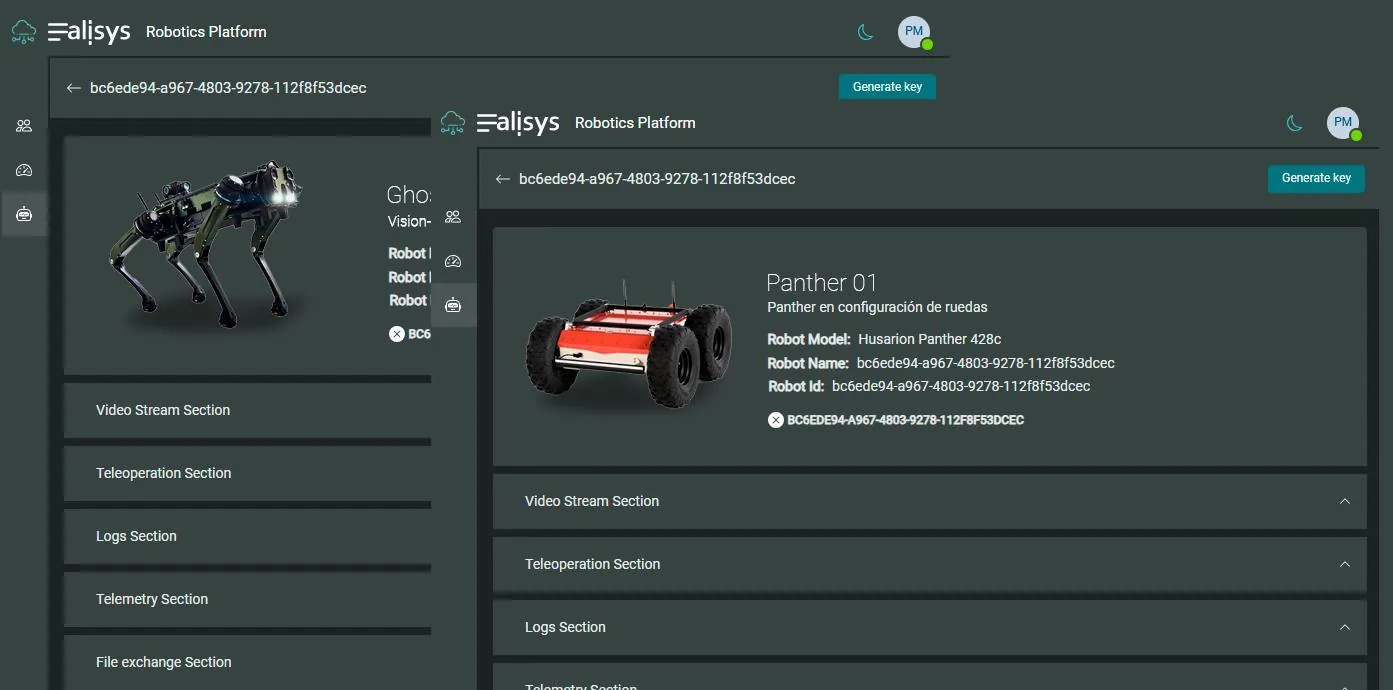Click Robotics Platform title in the back window

pos(206,32)
